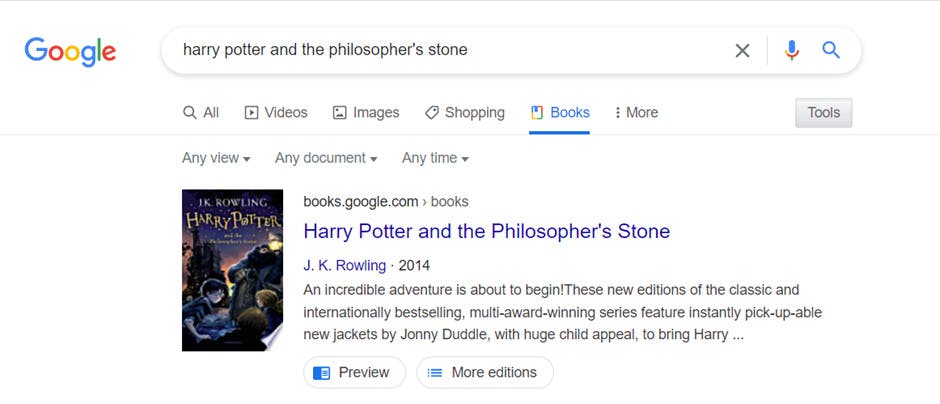Expand the Any view dropdown
Image resolution: width=940 pixels, height=404 pixels.
216,158
